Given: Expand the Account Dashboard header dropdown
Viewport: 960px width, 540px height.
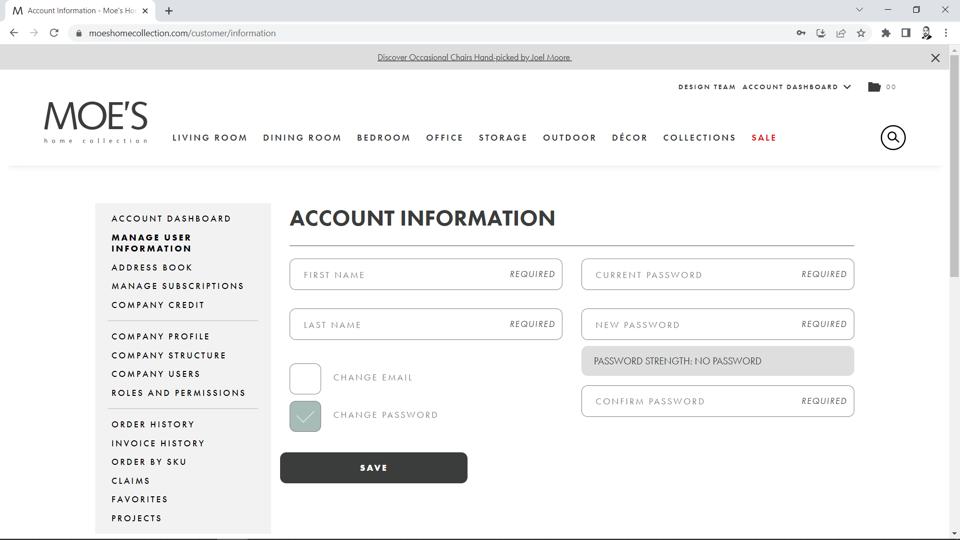Looking at the screenshot, I should 797,87.
